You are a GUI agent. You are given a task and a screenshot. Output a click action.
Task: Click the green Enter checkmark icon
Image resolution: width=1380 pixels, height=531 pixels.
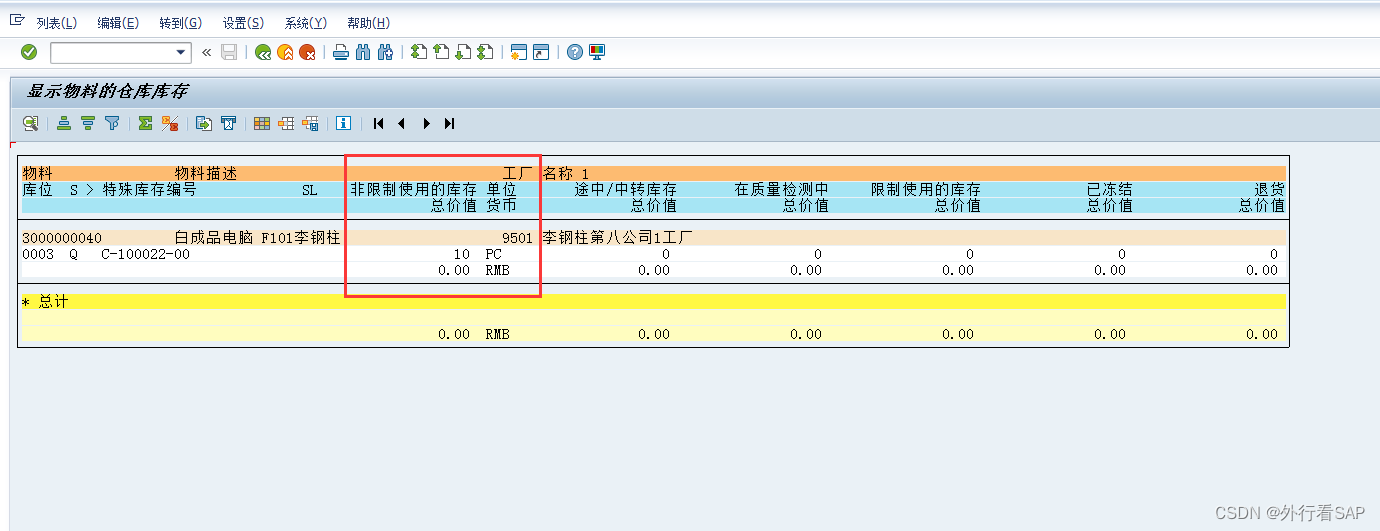[x=29, y=52]
